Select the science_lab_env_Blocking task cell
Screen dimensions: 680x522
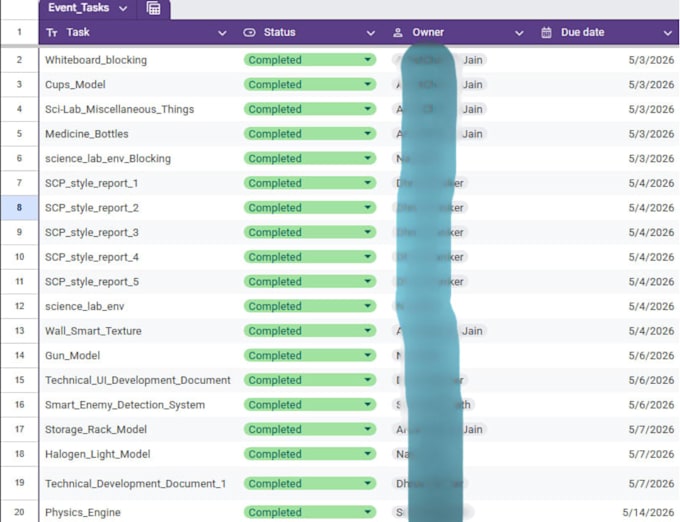[138, 159]
